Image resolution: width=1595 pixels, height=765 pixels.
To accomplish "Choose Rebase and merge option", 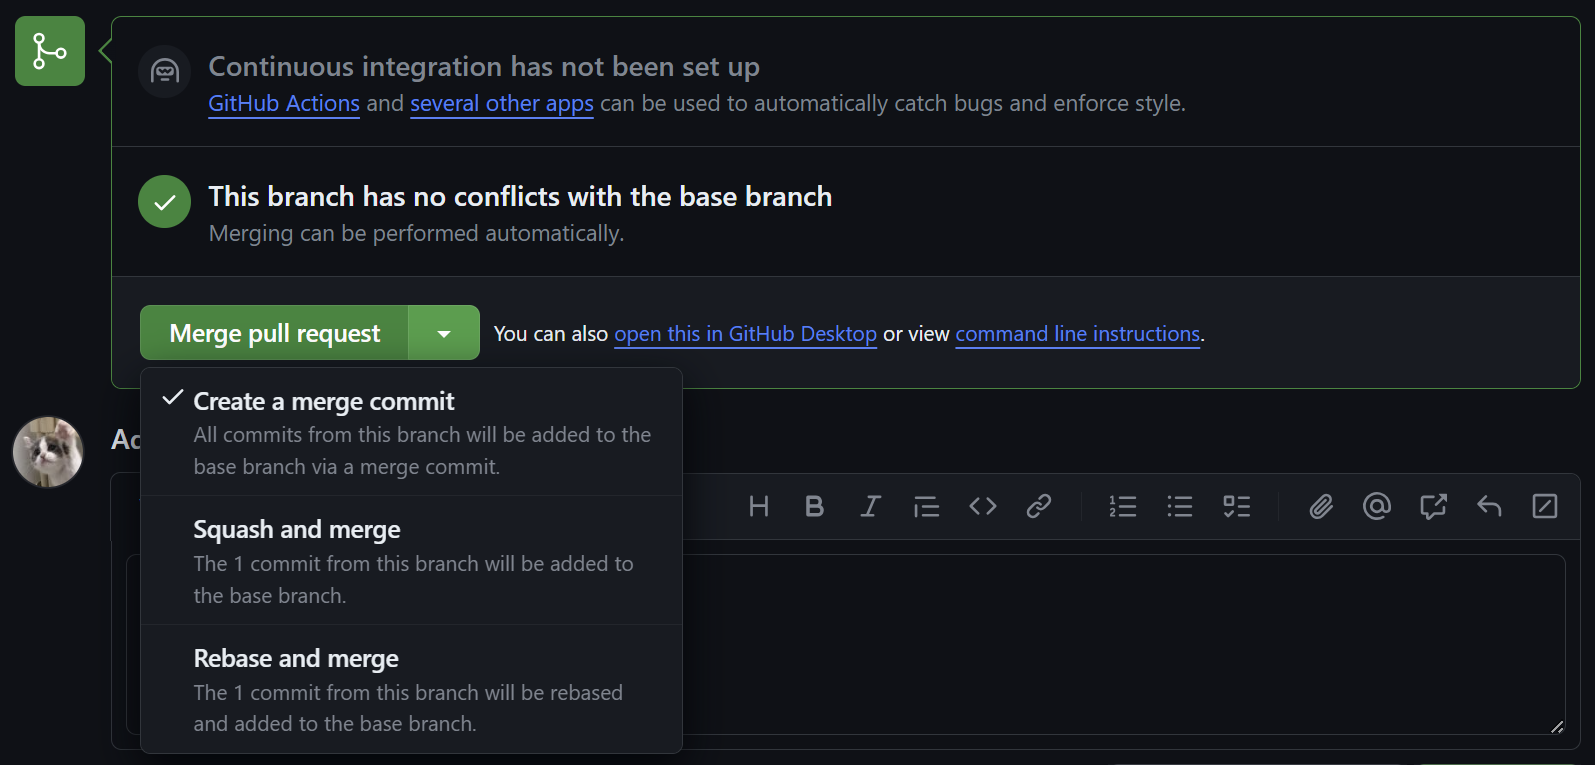I will [411, 689].
